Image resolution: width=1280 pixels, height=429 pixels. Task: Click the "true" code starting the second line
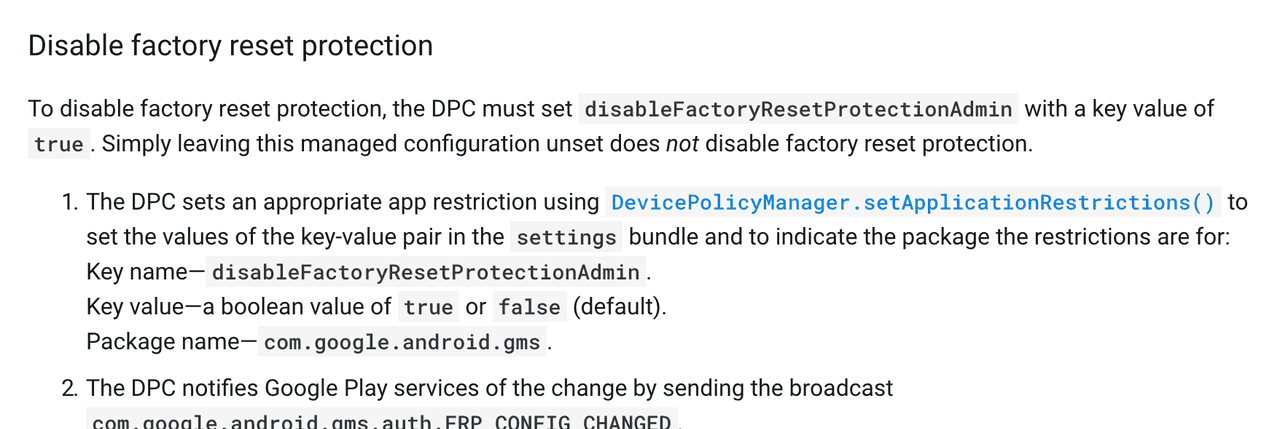click(58, 145)
